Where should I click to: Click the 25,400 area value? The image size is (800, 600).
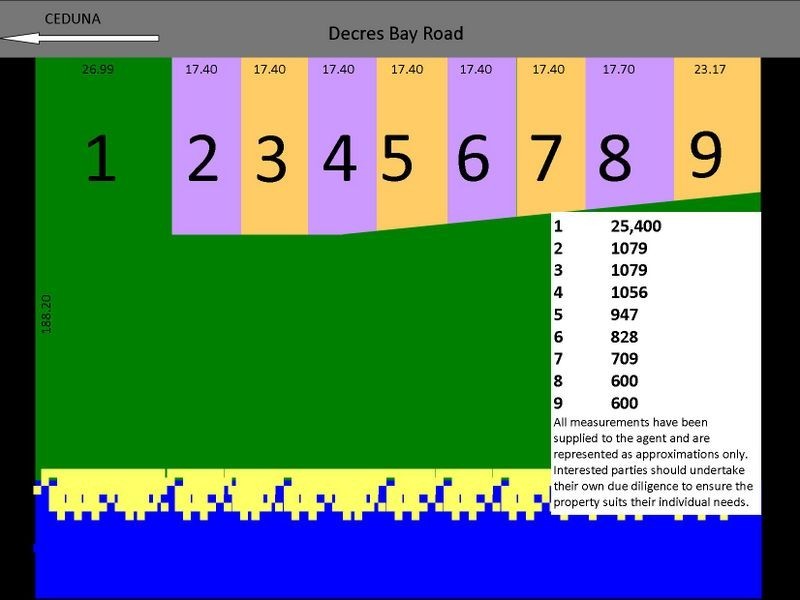click(x=636, y=226)
